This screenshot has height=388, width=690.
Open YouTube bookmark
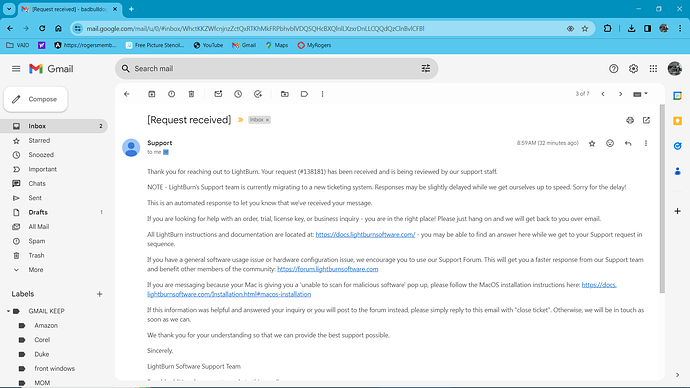tap(208, 45)
